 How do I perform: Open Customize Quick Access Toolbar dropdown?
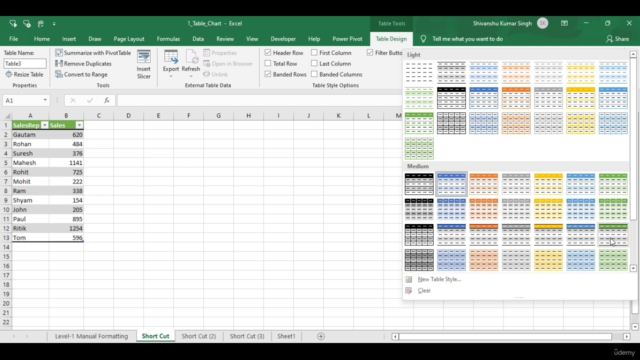pyautogui.click(x=54, y=24)
